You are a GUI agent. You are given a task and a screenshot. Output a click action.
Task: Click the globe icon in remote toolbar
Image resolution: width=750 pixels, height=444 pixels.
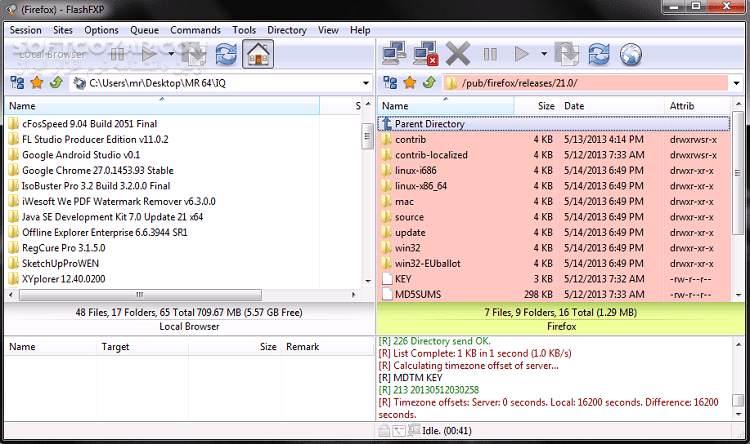point(630,54)
